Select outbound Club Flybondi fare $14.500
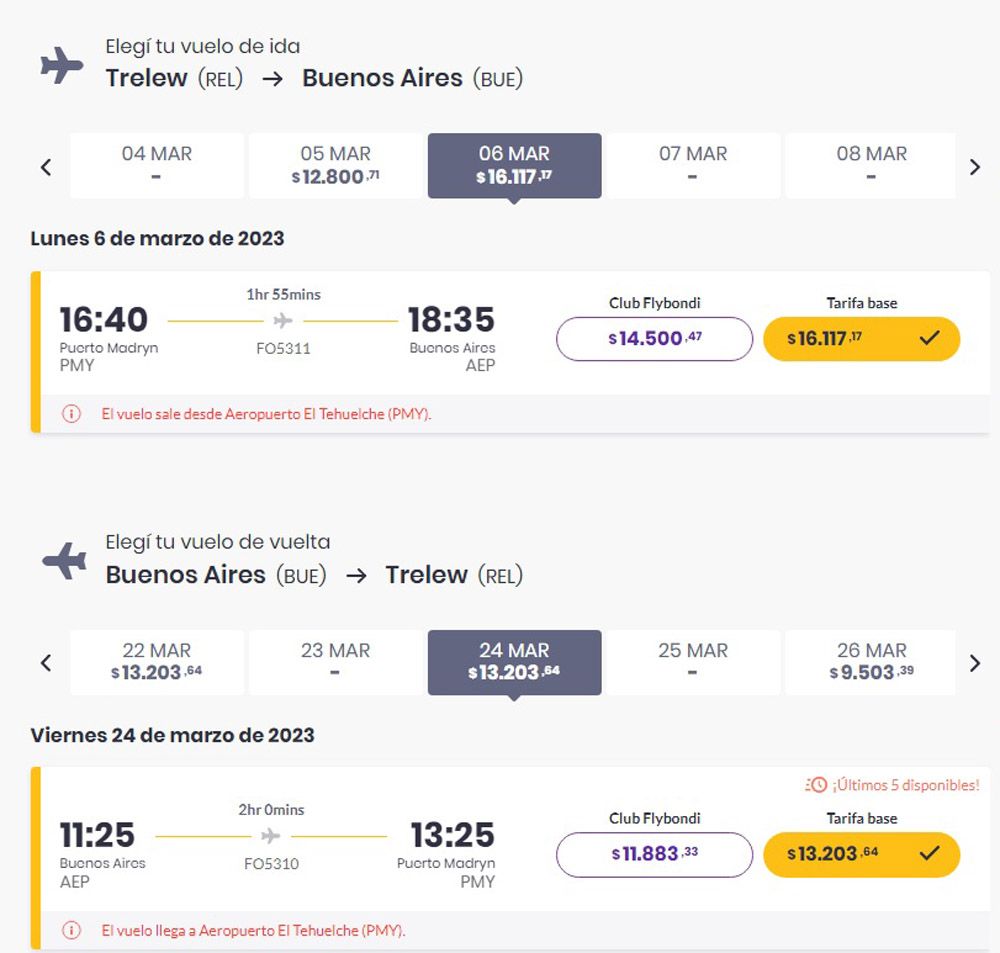Viewport: 1000px width, 953px height. (x=654, y=339)
